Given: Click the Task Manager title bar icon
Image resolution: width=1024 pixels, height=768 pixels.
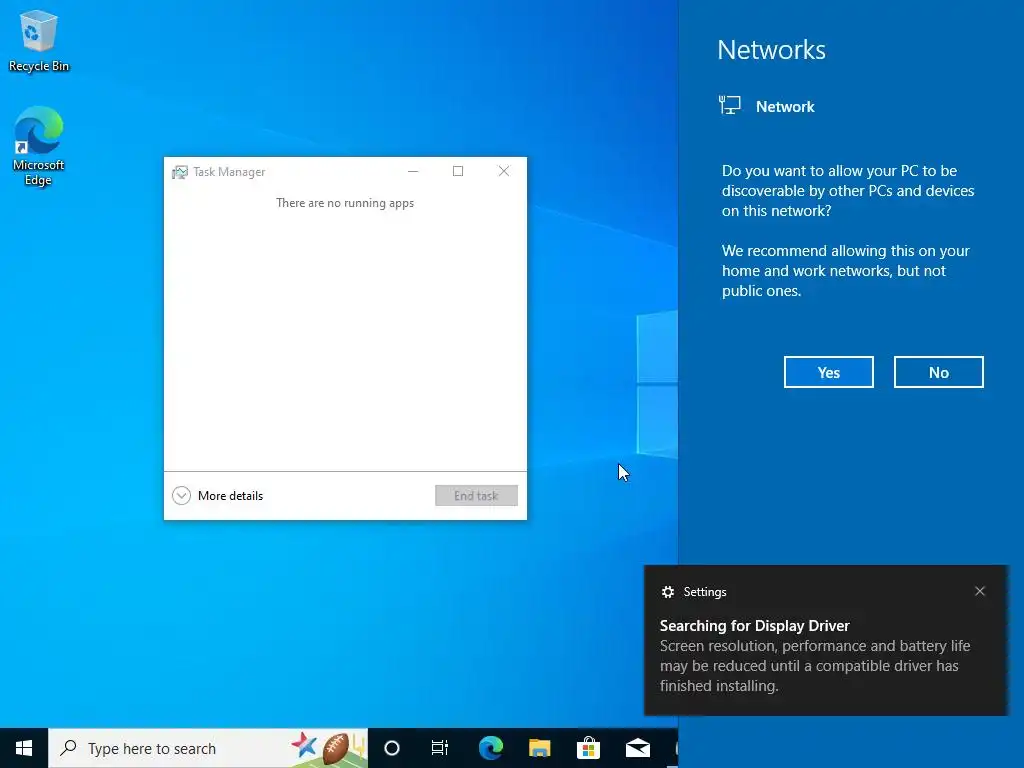Looking at the screenshot, I should click(x=180, y=172).
